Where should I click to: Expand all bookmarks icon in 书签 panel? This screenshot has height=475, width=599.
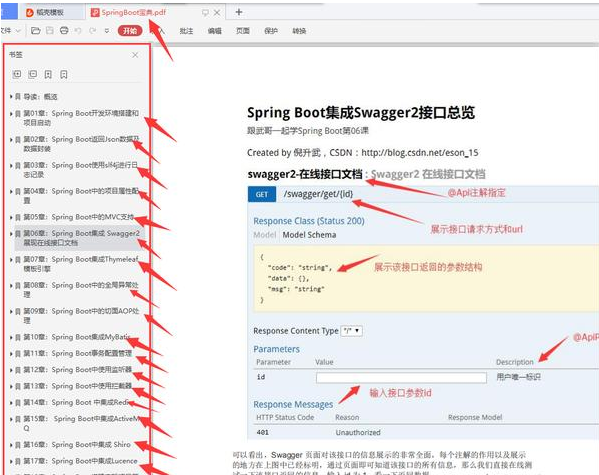[17, 74]
